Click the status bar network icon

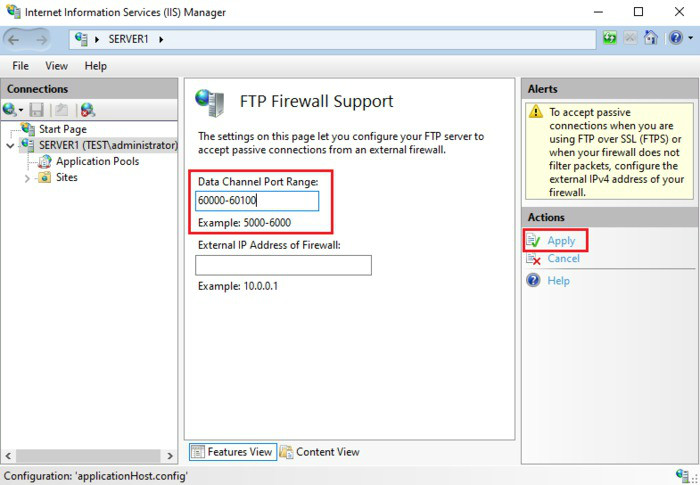coord(682,476)
